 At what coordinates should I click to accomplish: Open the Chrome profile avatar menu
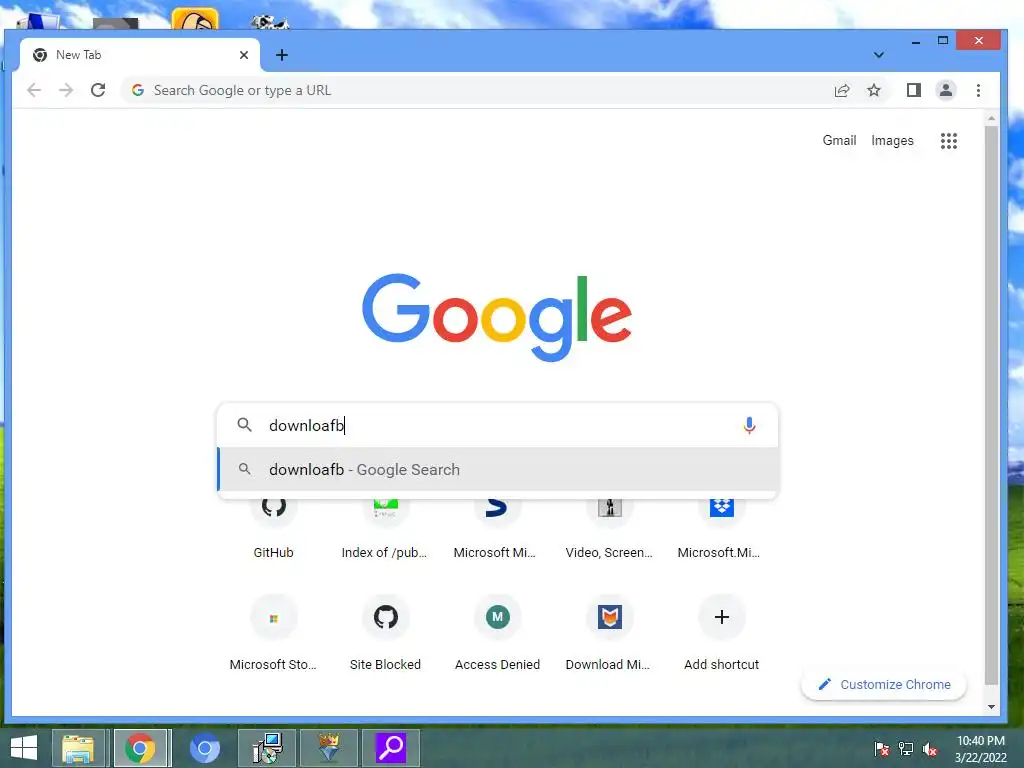pos(946,90)
